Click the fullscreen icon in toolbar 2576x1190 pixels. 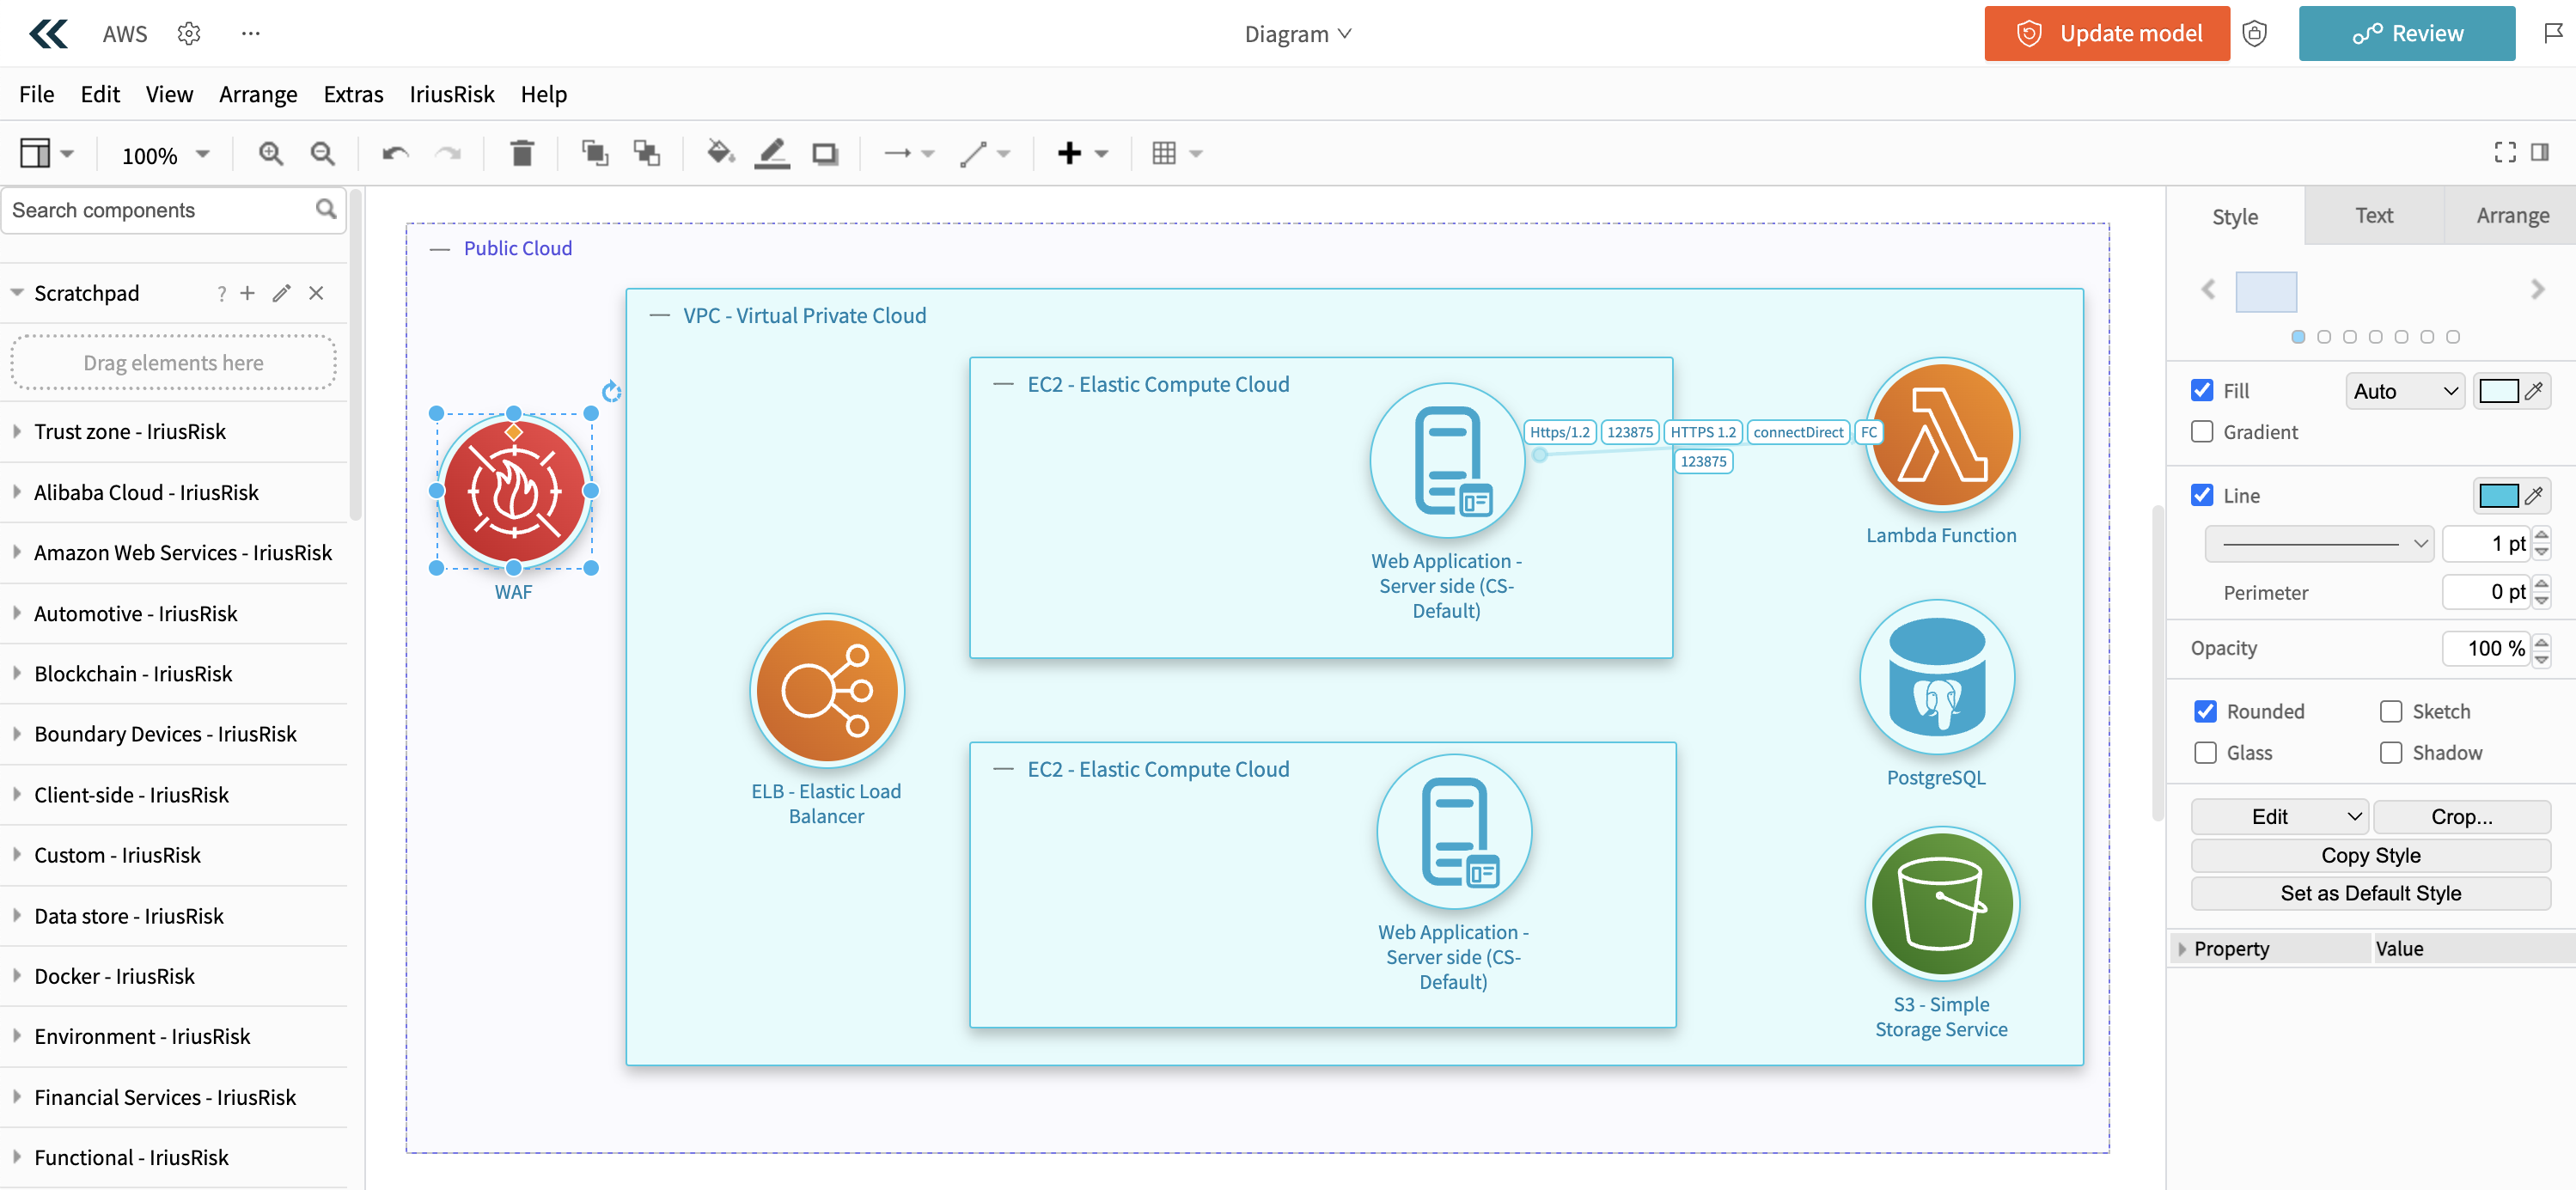2504,152
